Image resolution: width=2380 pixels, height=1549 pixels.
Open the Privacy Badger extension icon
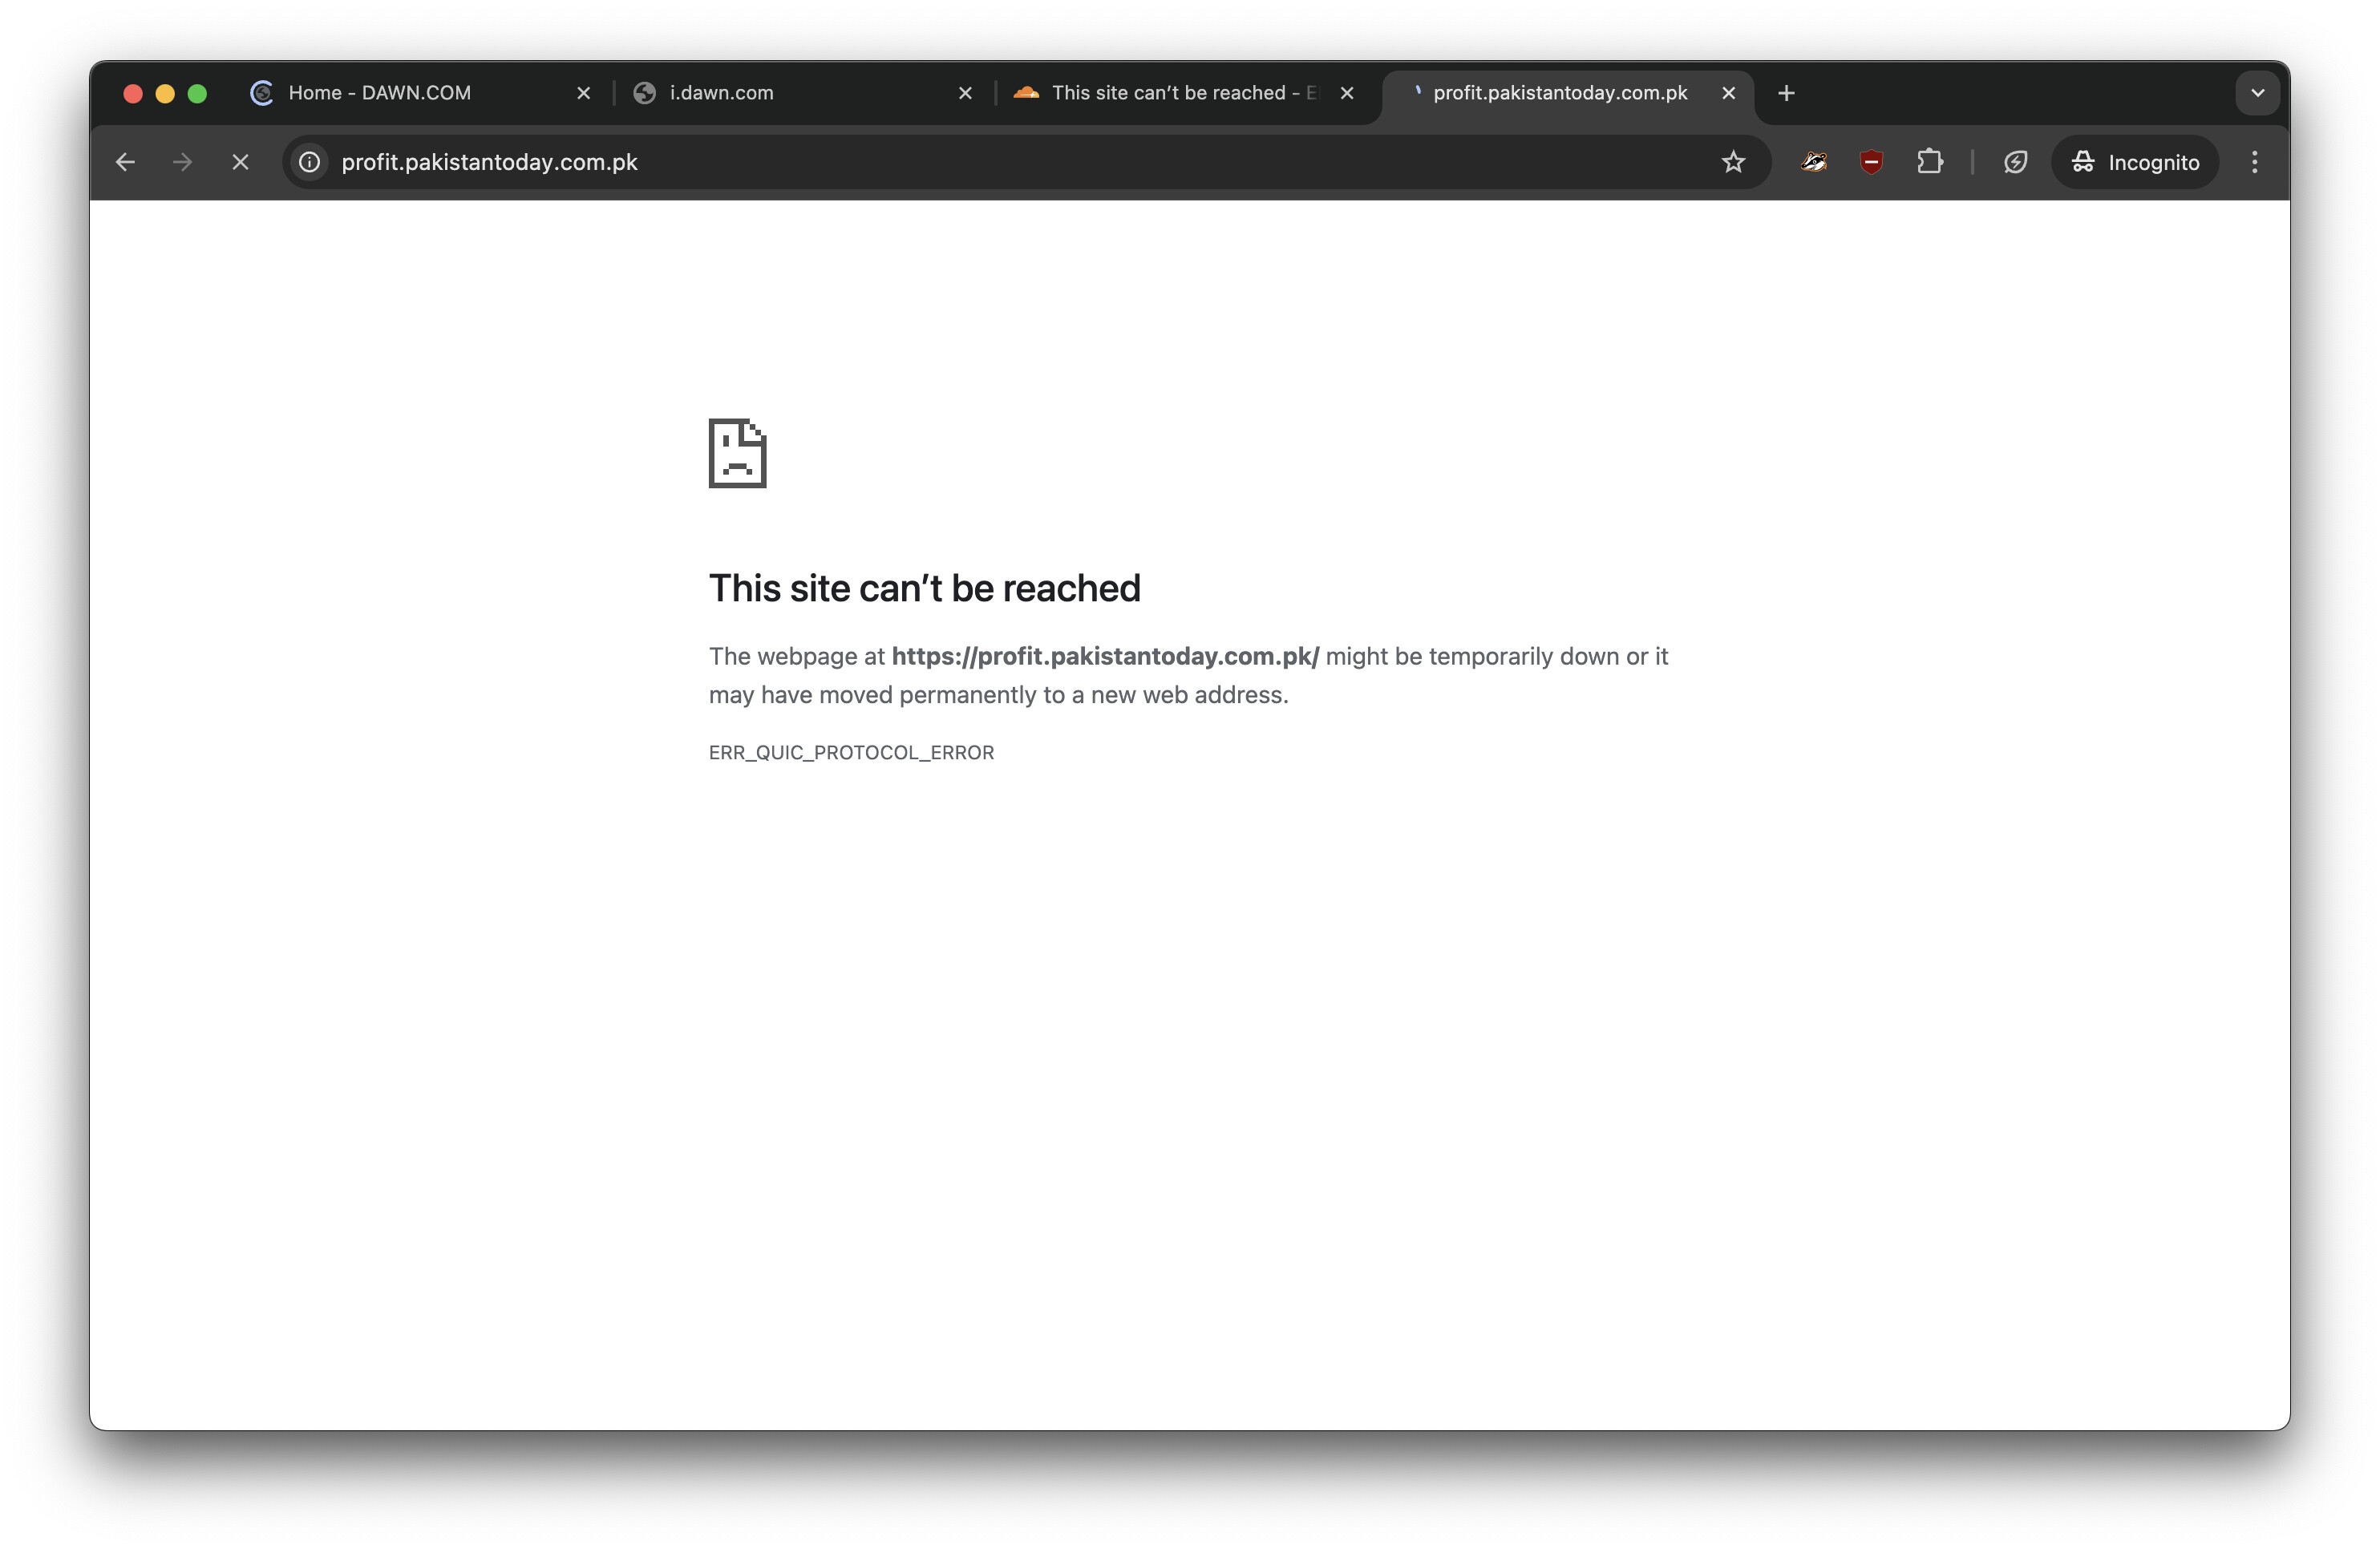(x=1814, y=162)
